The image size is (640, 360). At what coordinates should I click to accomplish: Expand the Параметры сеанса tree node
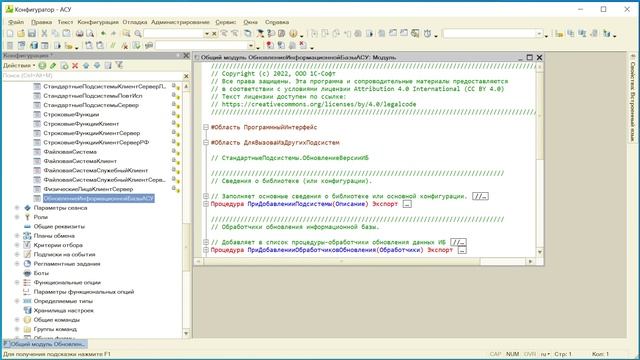click(17, 208)
